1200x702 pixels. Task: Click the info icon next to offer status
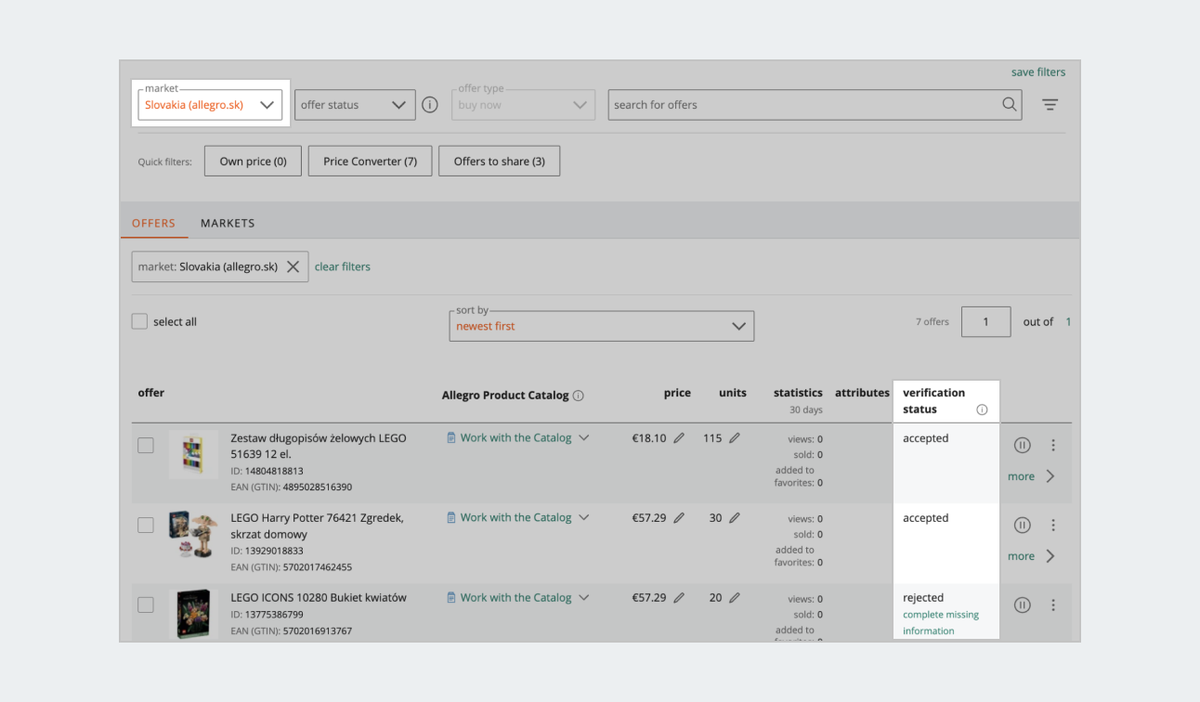(x=430, y=105)
